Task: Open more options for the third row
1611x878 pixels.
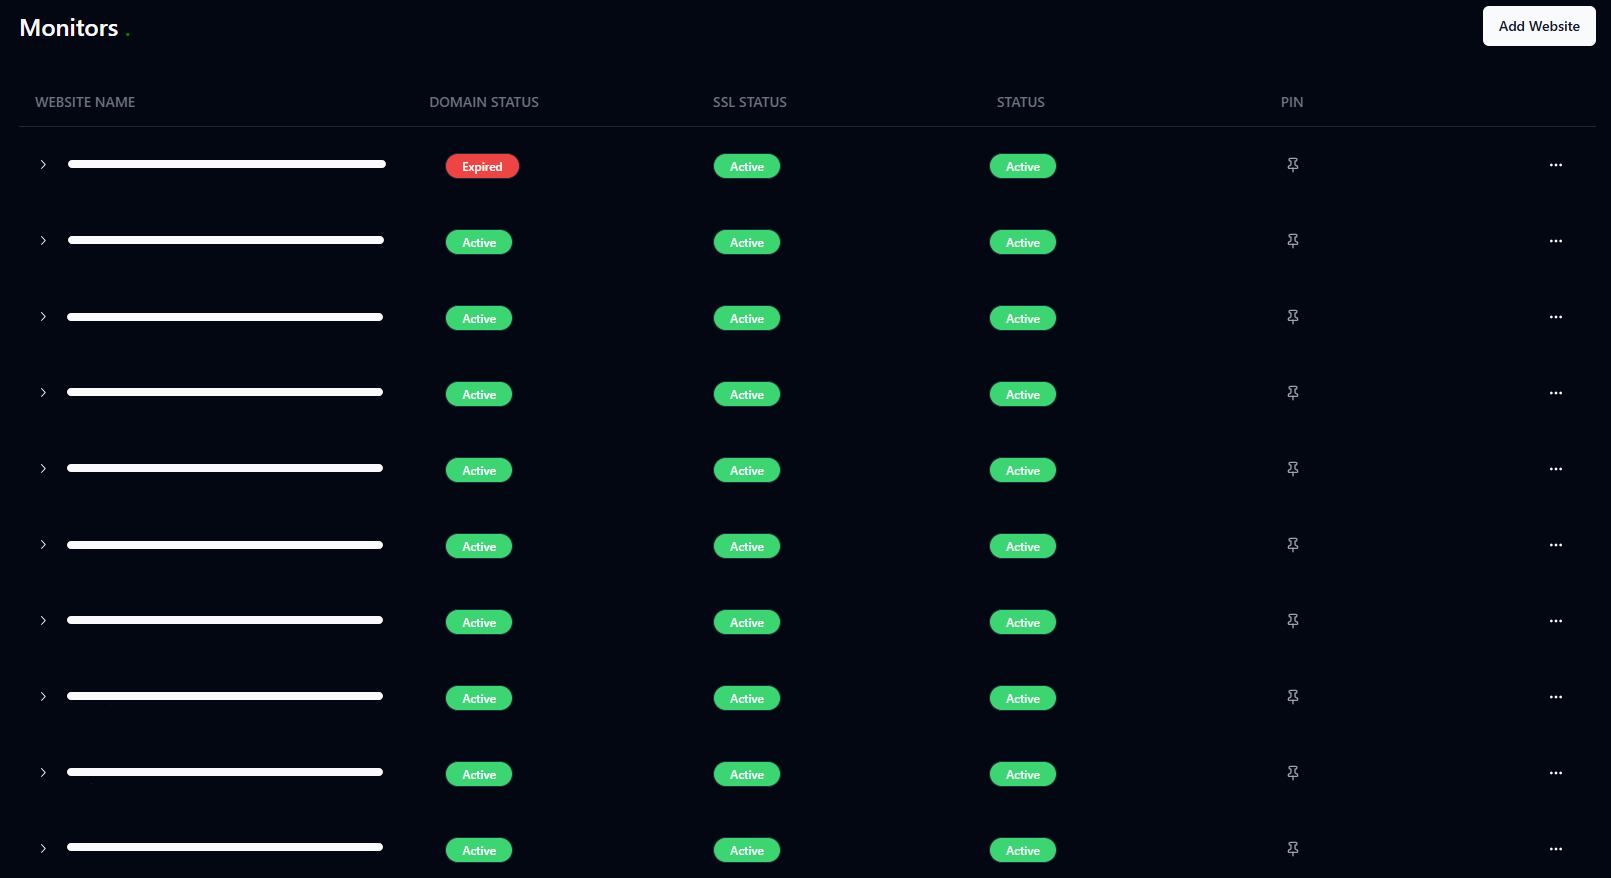Action: pyautogui.click(x=1555, y=317)
